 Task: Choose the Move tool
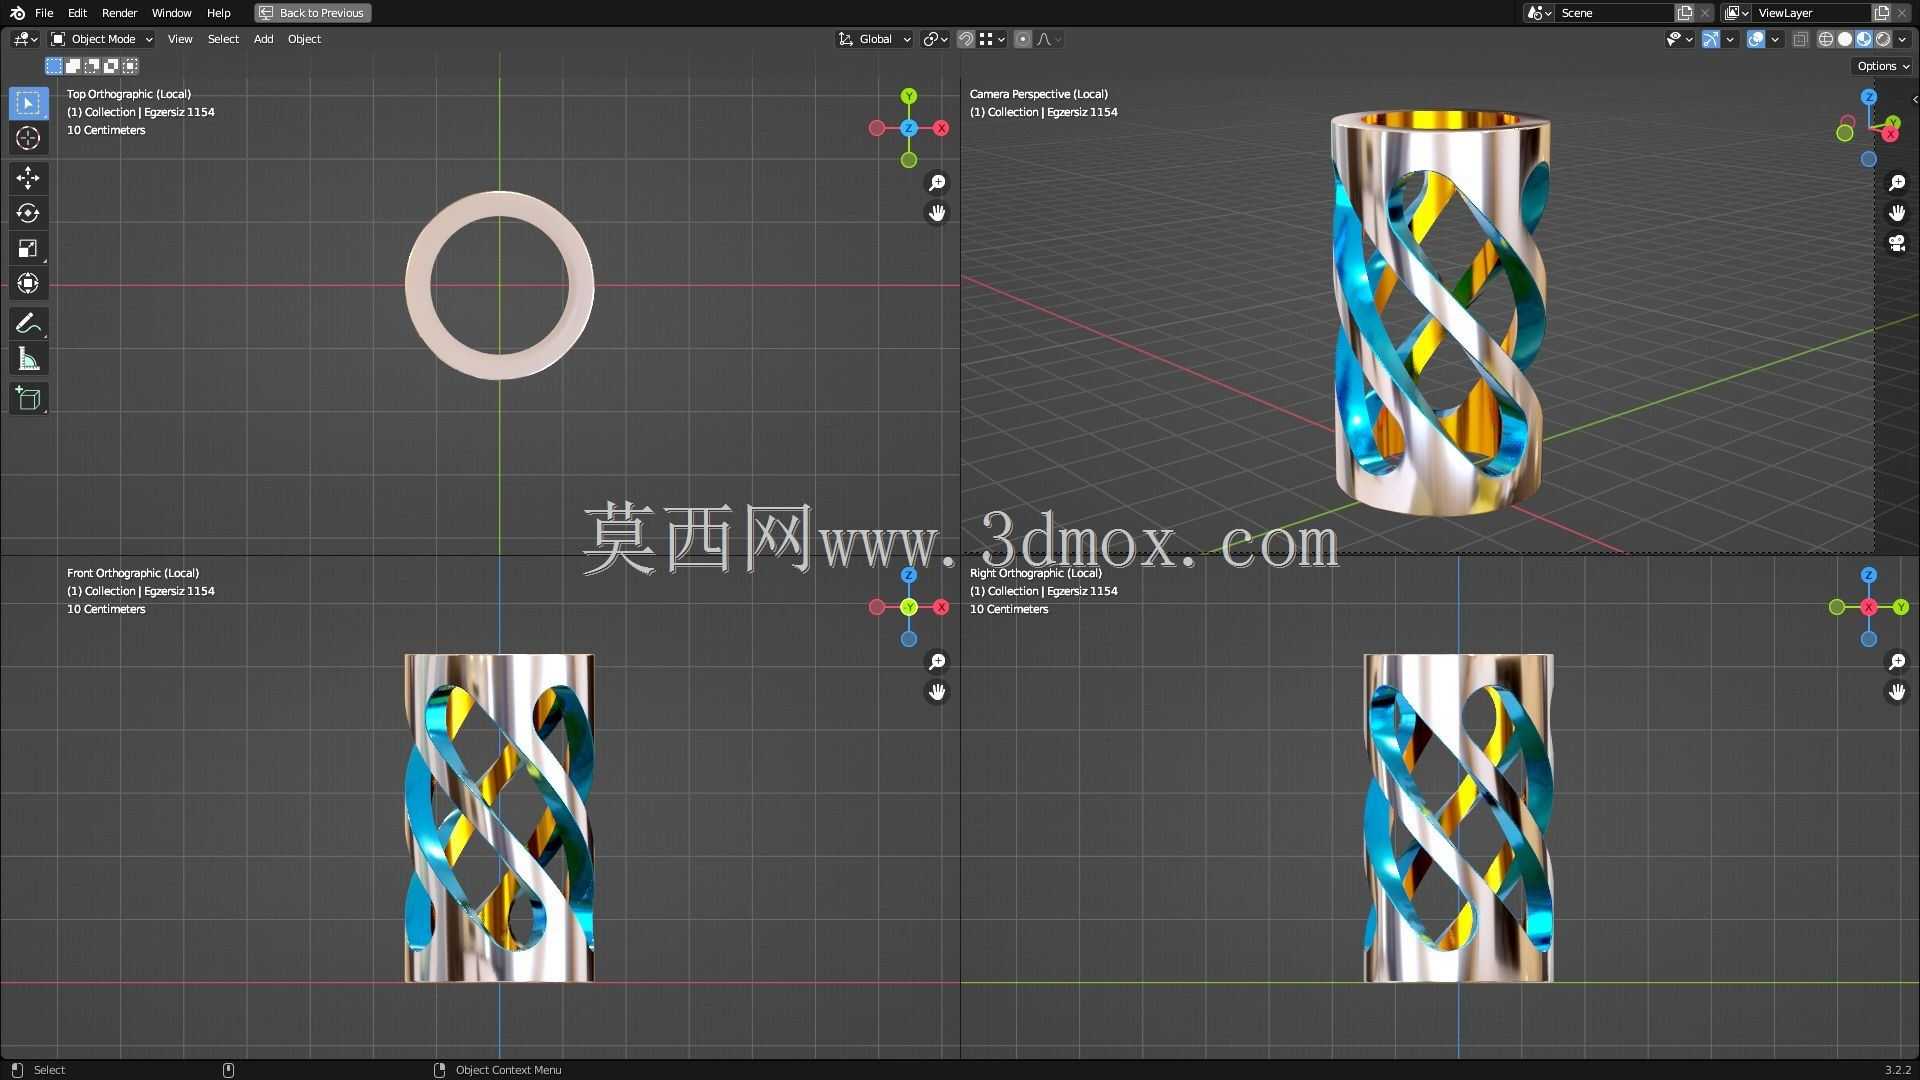pyautogui.click(x=28, y=178)
